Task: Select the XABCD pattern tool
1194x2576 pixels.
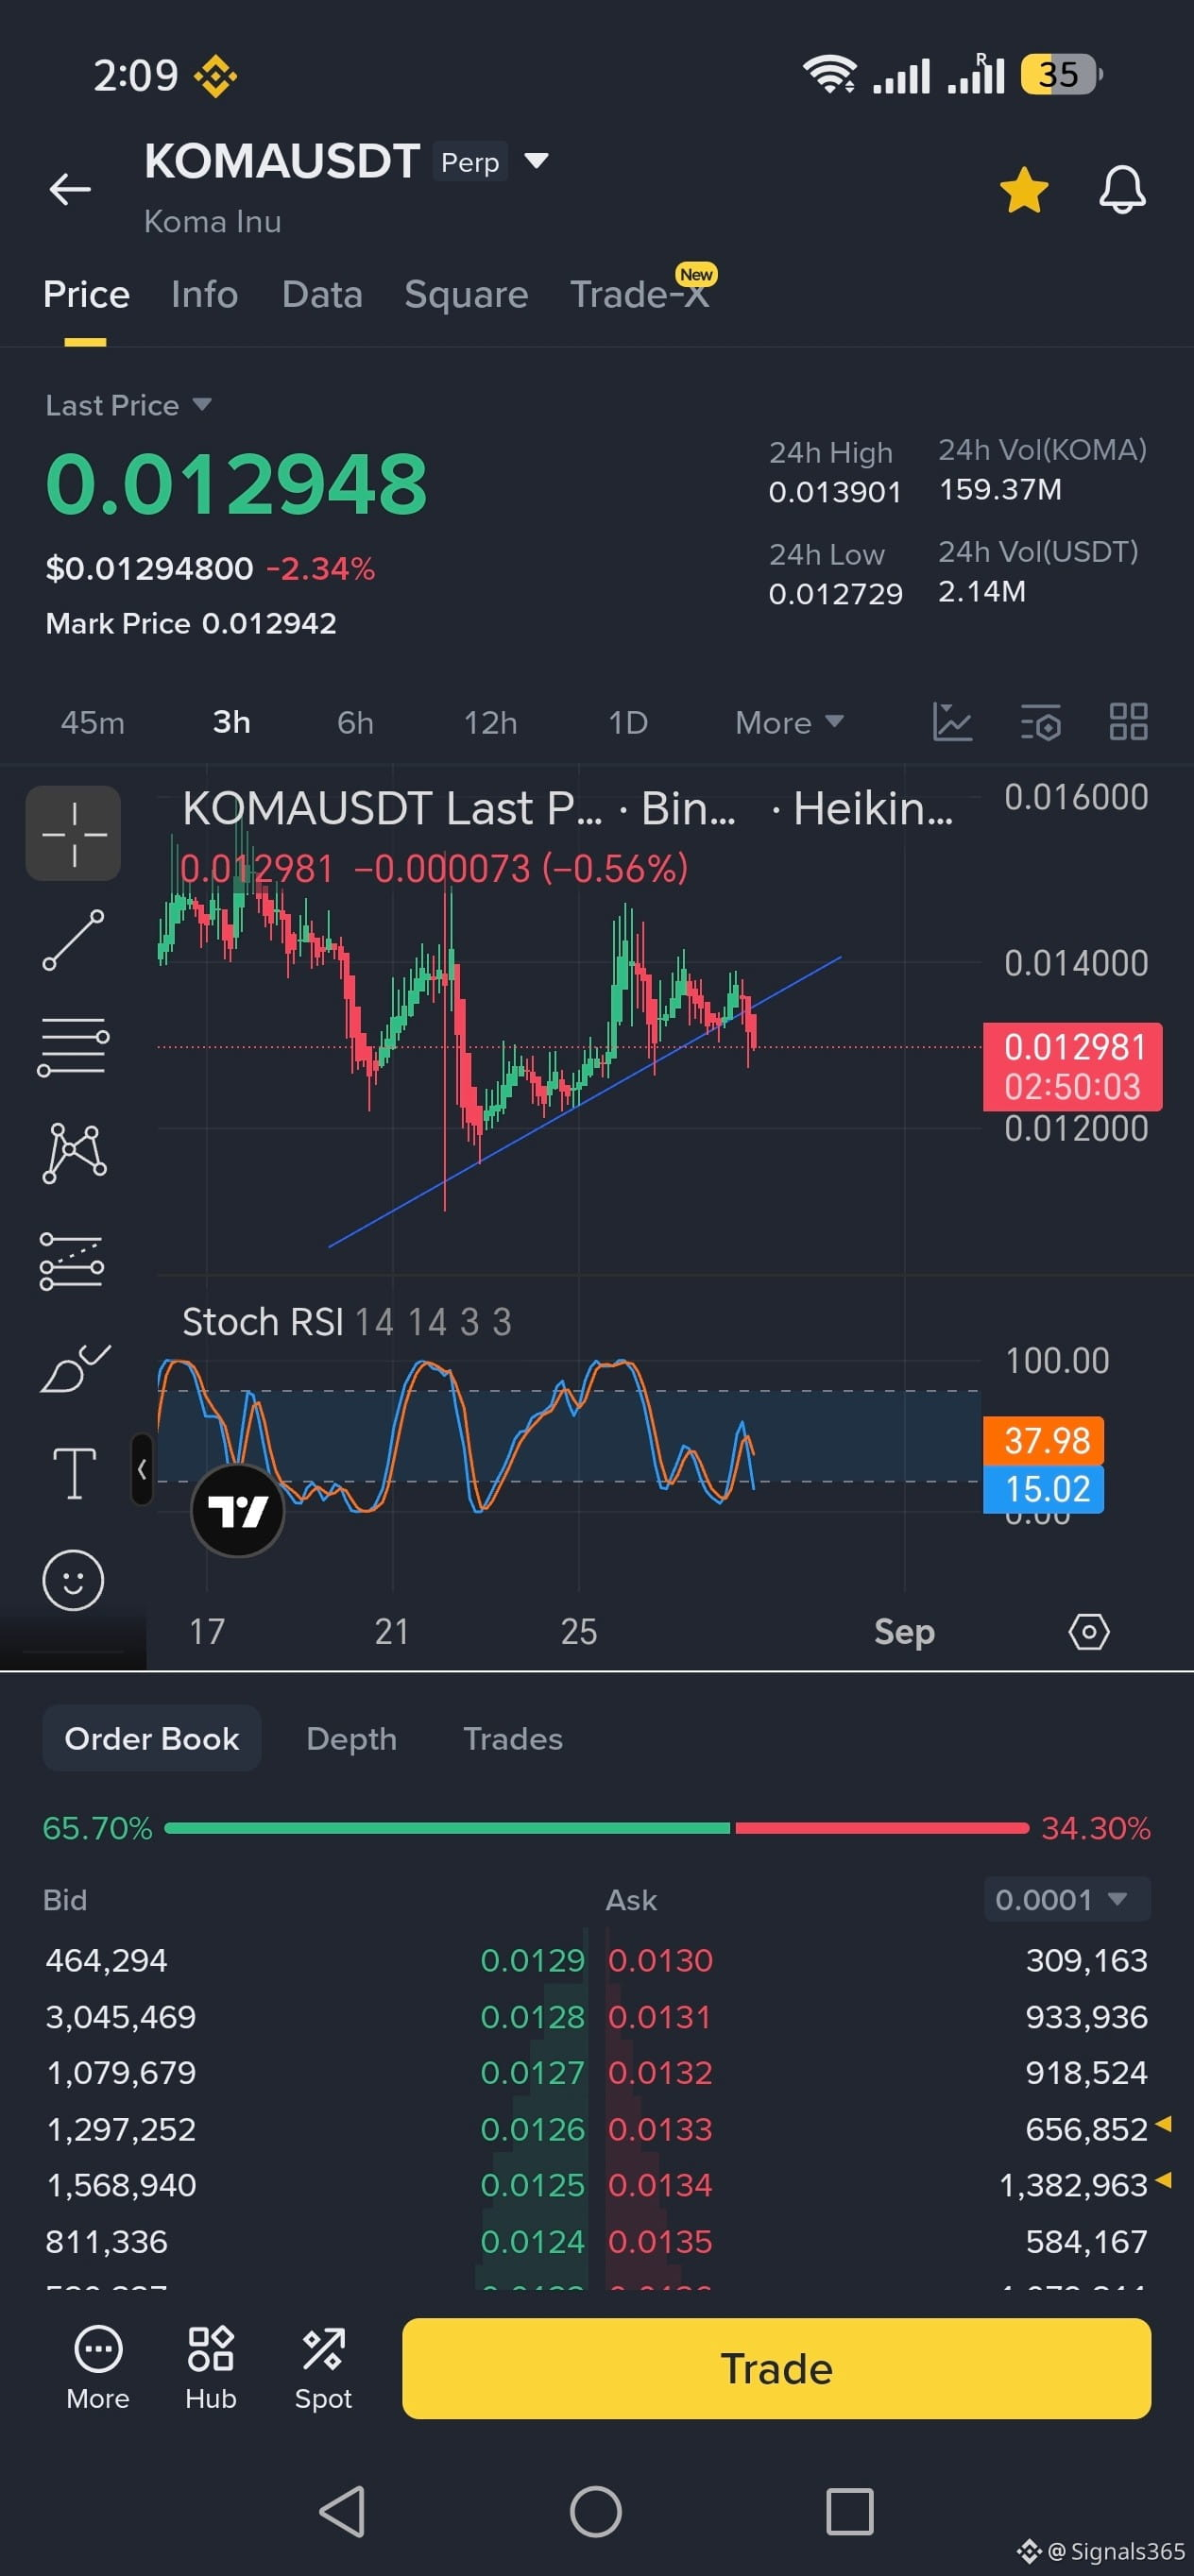Action: (74, 1153)
